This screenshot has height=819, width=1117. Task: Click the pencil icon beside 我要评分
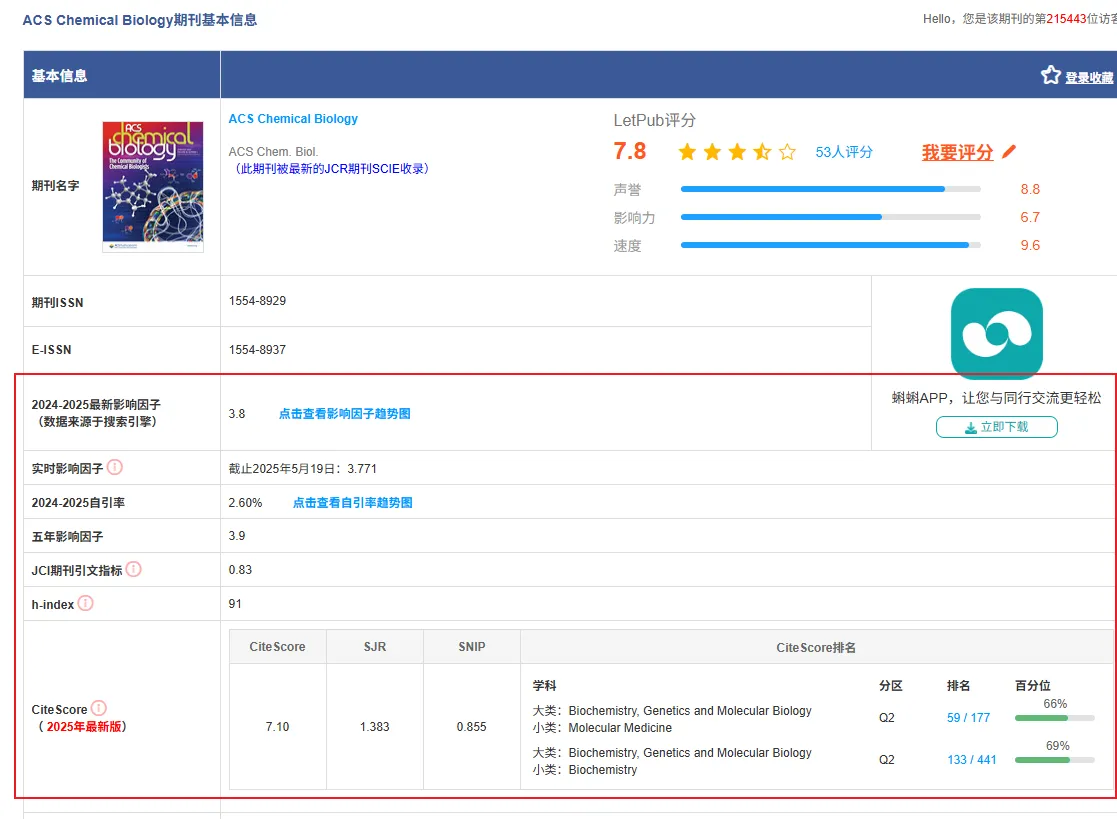pos(1009,152)
